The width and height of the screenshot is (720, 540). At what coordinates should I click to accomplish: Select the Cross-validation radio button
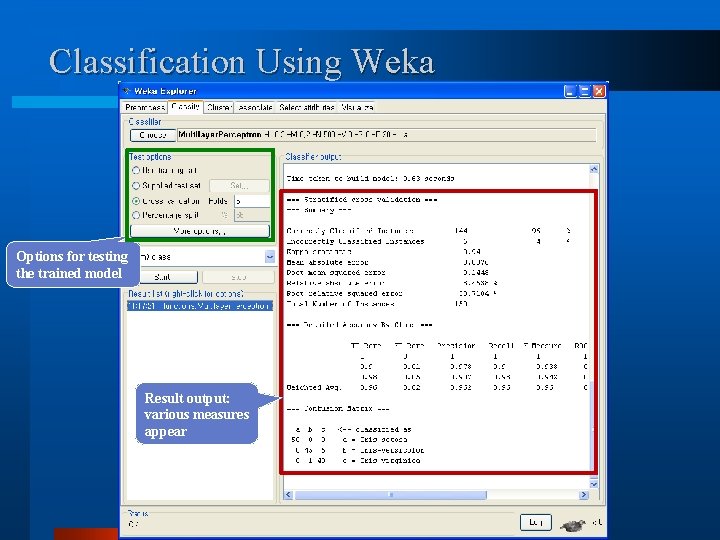[x=136, y=201]
